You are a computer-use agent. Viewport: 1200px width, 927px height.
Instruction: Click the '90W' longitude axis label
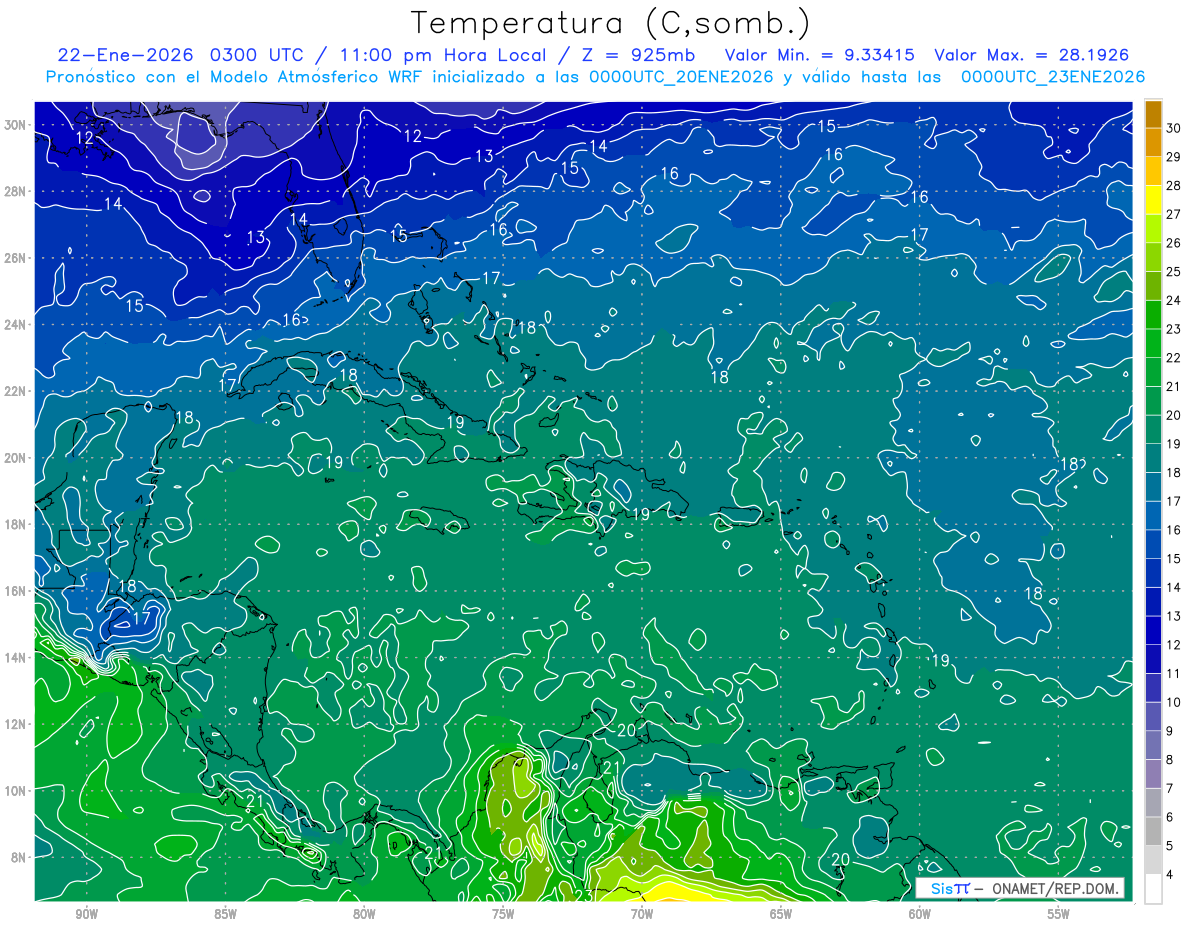[86, 914]
